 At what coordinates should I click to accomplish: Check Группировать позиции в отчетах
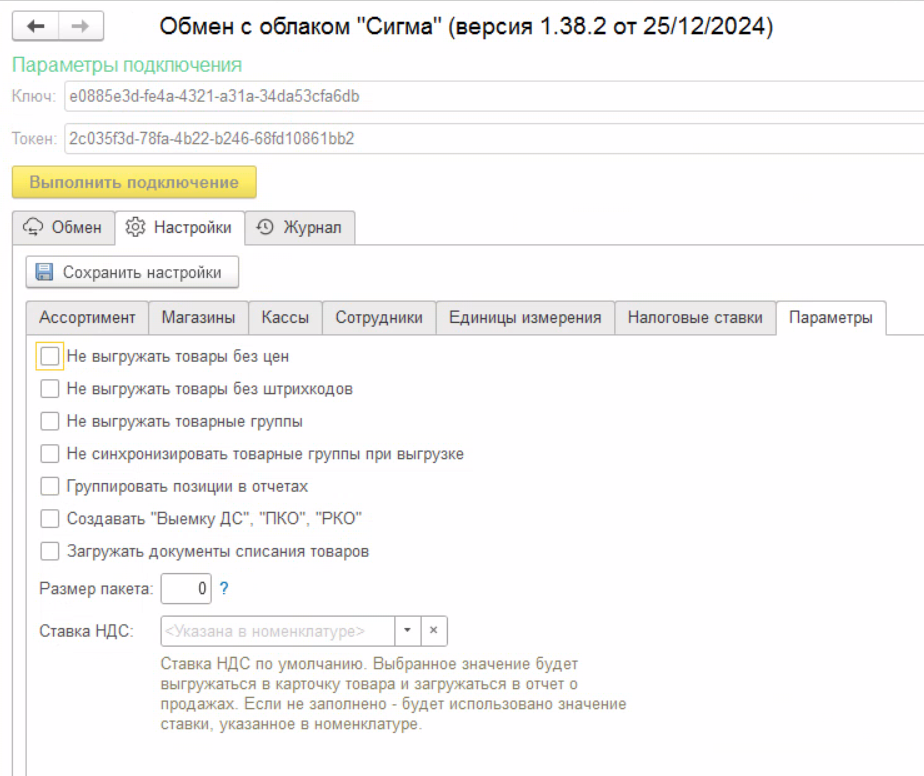click(x=50, y=486)
